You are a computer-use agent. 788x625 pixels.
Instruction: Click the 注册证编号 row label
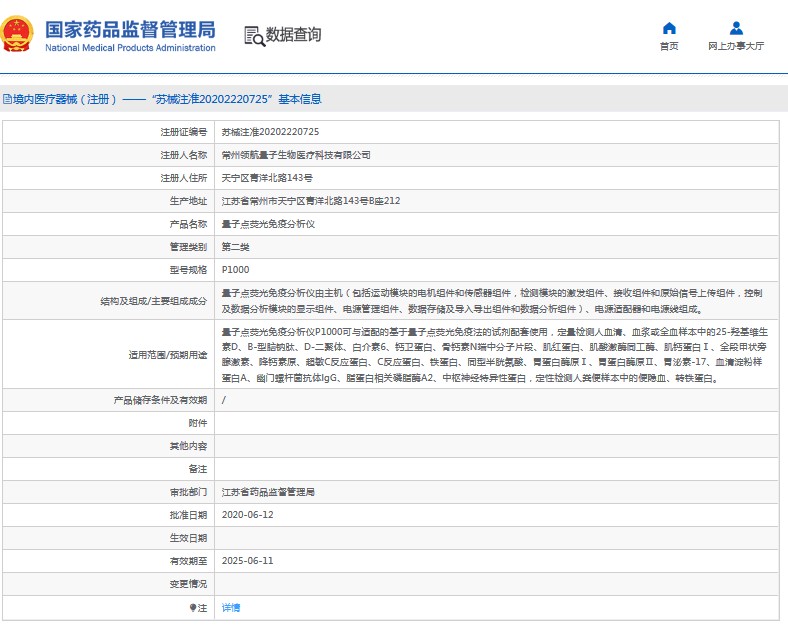click(x=184, y=132)
